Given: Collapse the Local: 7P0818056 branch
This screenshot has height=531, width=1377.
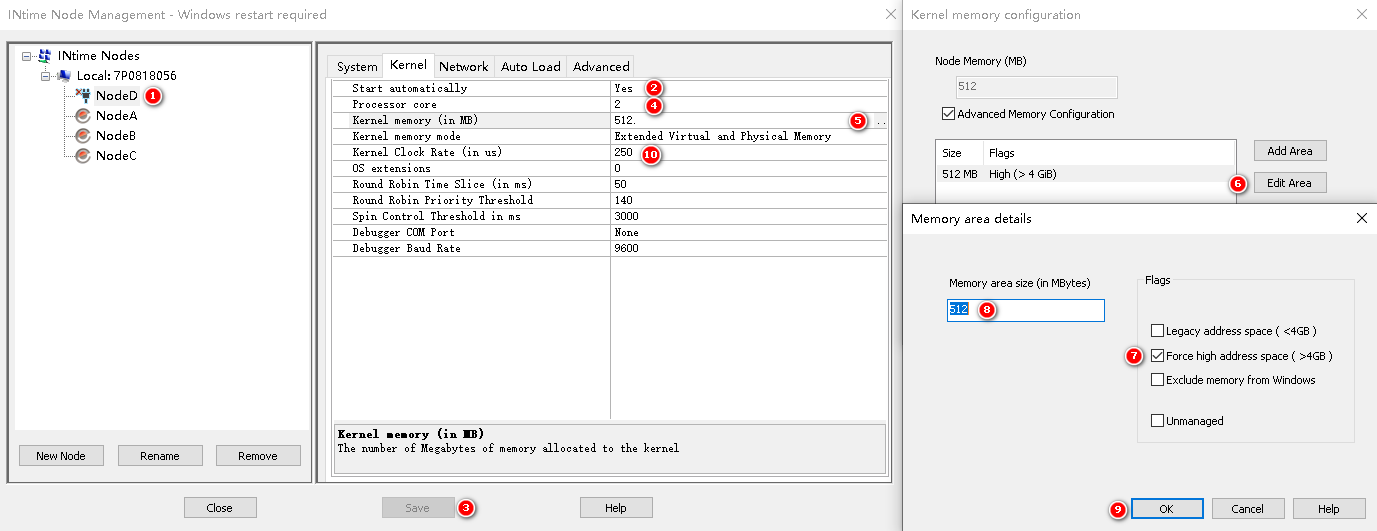Looking at the screenshot, I should coord(46,76).
